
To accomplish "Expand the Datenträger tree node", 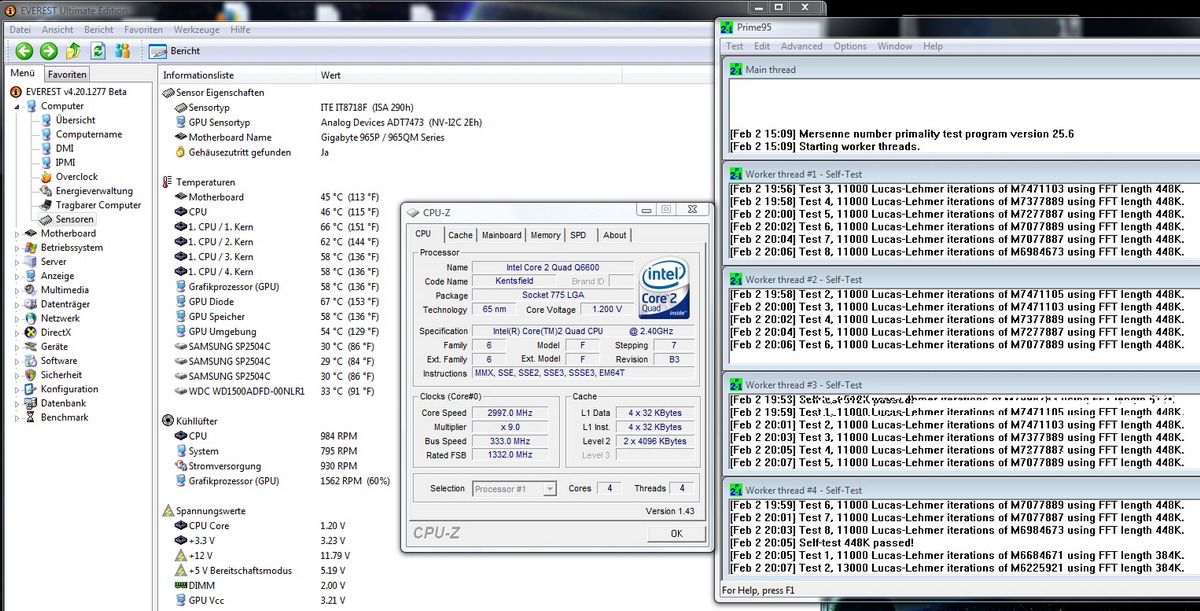I will (17, 304).
